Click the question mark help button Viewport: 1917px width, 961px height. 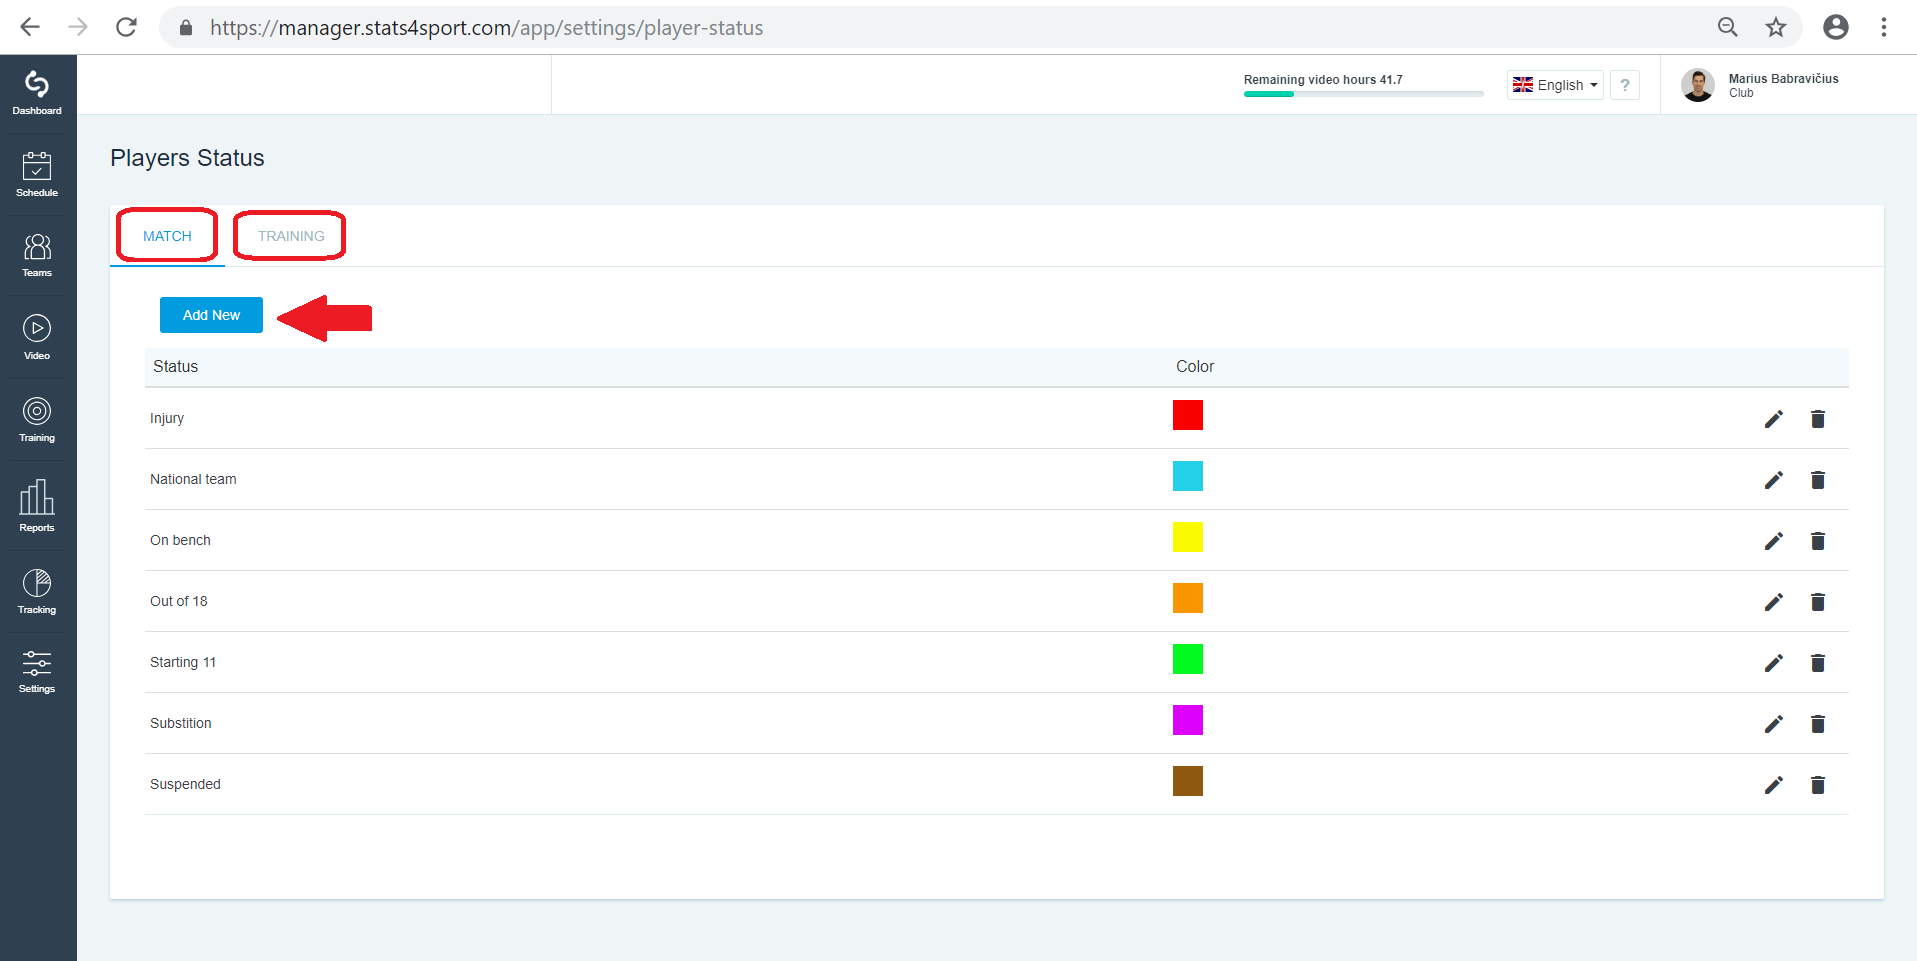click(1625, 85)
